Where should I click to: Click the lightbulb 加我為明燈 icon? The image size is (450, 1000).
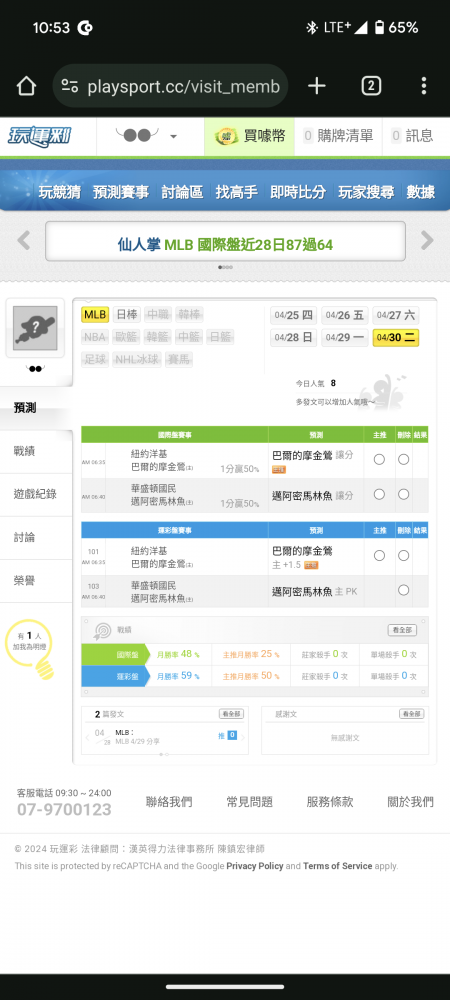(x=29, y=649)
